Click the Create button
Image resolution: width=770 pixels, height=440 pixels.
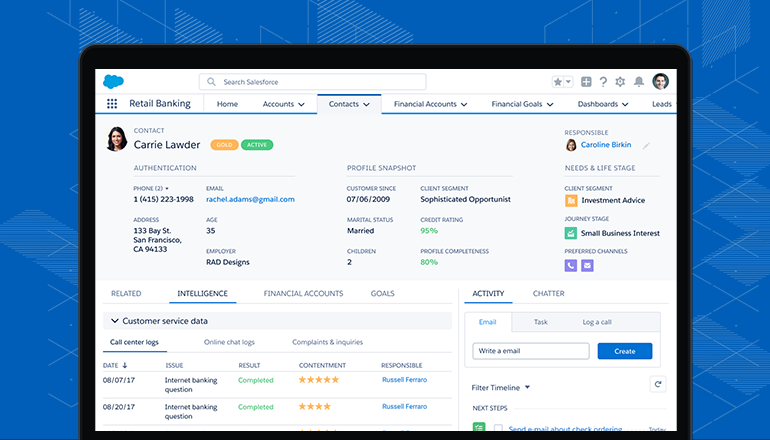(625, 351)
